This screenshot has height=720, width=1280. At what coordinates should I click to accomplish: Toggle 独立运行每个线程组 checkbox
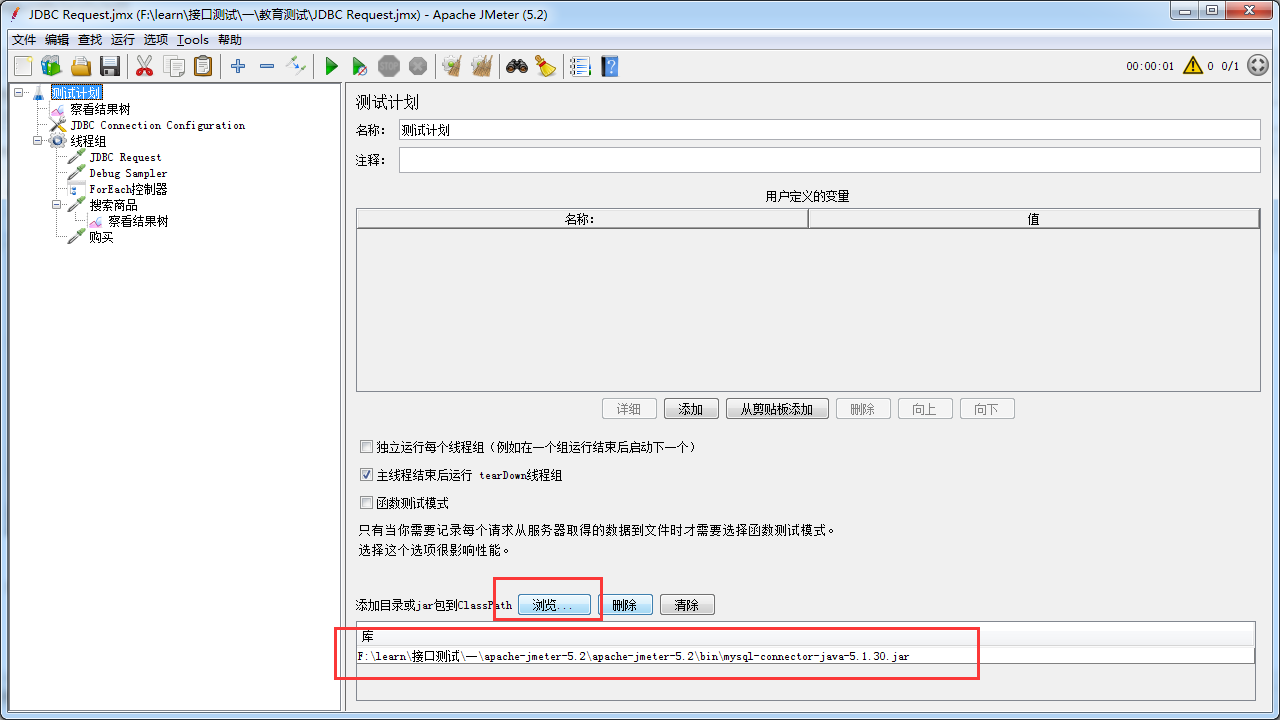point(366,447)
